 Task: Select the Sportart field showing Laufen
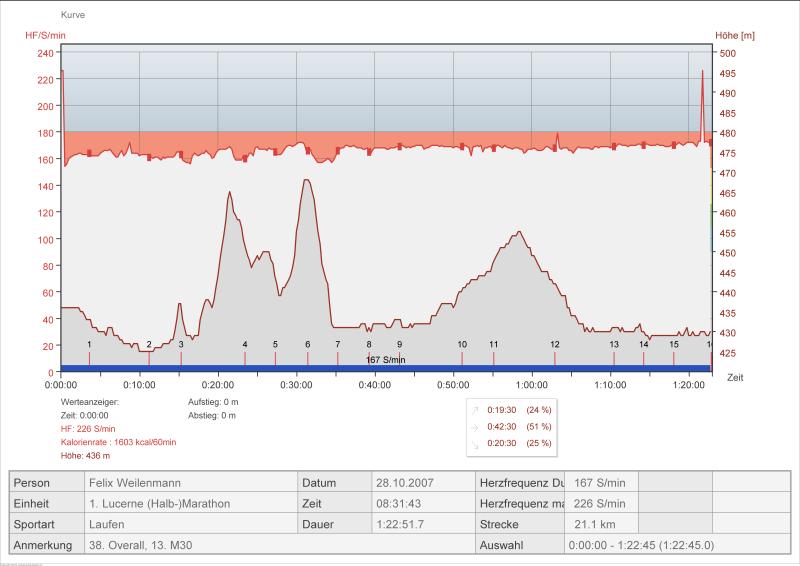click(x=190, y=524)
